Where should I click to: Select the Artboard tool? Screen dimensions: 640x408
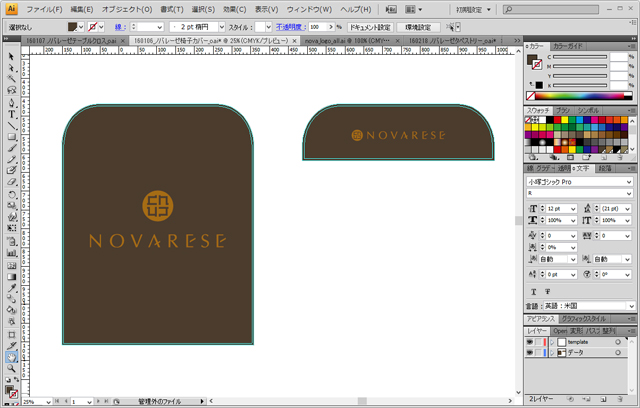click(11, 335)
